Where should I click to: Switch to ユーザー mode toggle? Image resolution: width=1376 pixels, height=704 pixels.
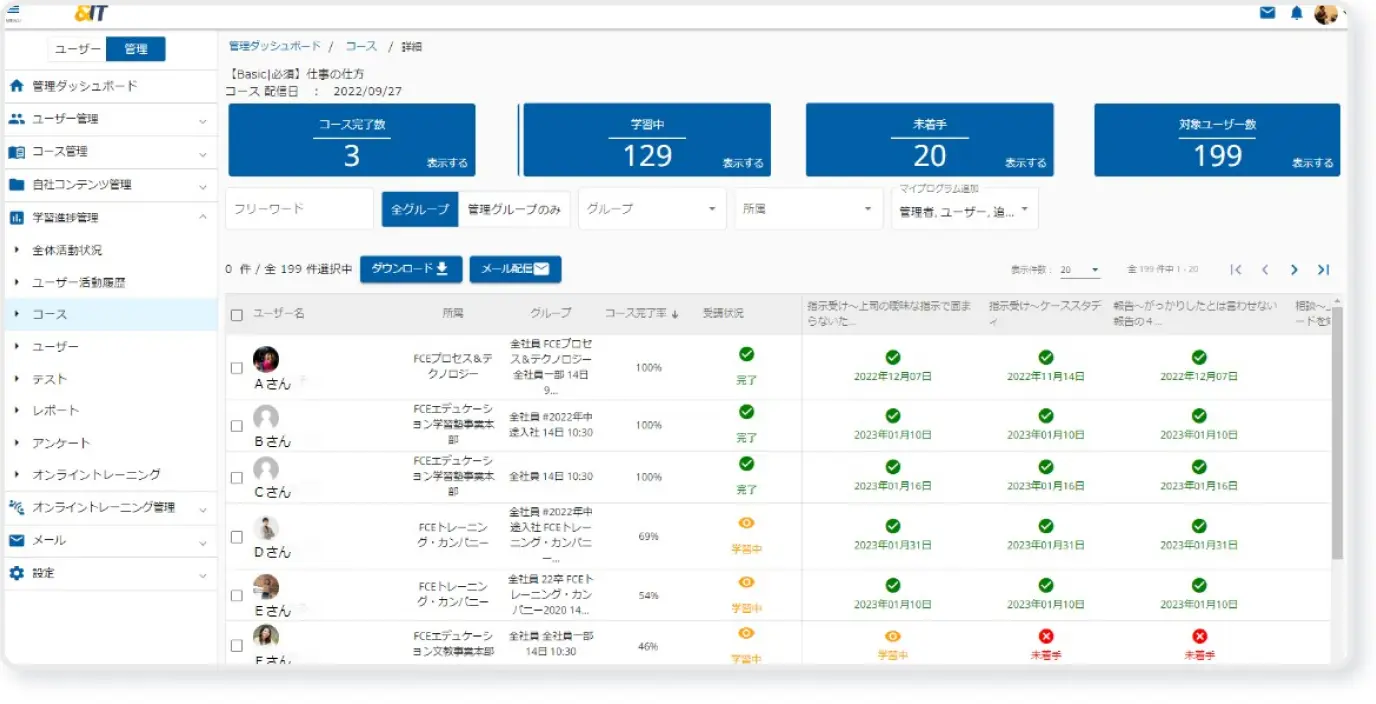(77, 49)
